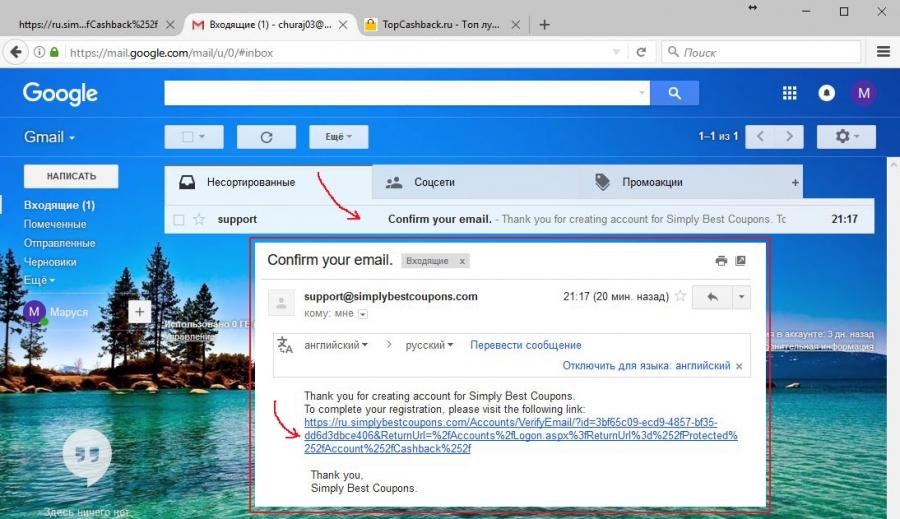The height and width of the screenshot is (519, 900).
Task: Open more reply options dropdown arrow
Action: 742,297
